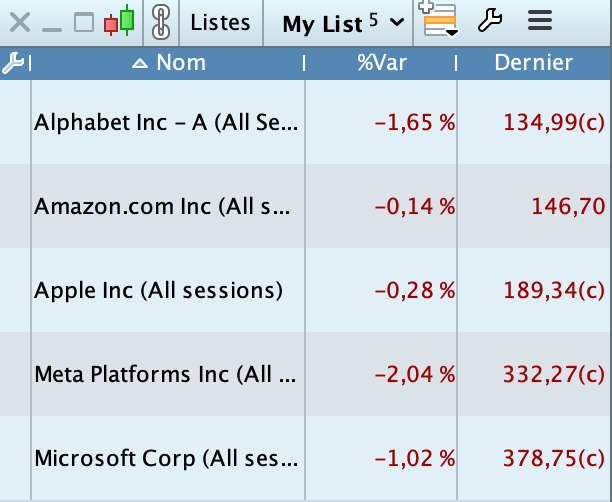Open the candlestick chart icon
This screenshot has width=612, height=502.
pyautogui.click(x=120, y=22)
